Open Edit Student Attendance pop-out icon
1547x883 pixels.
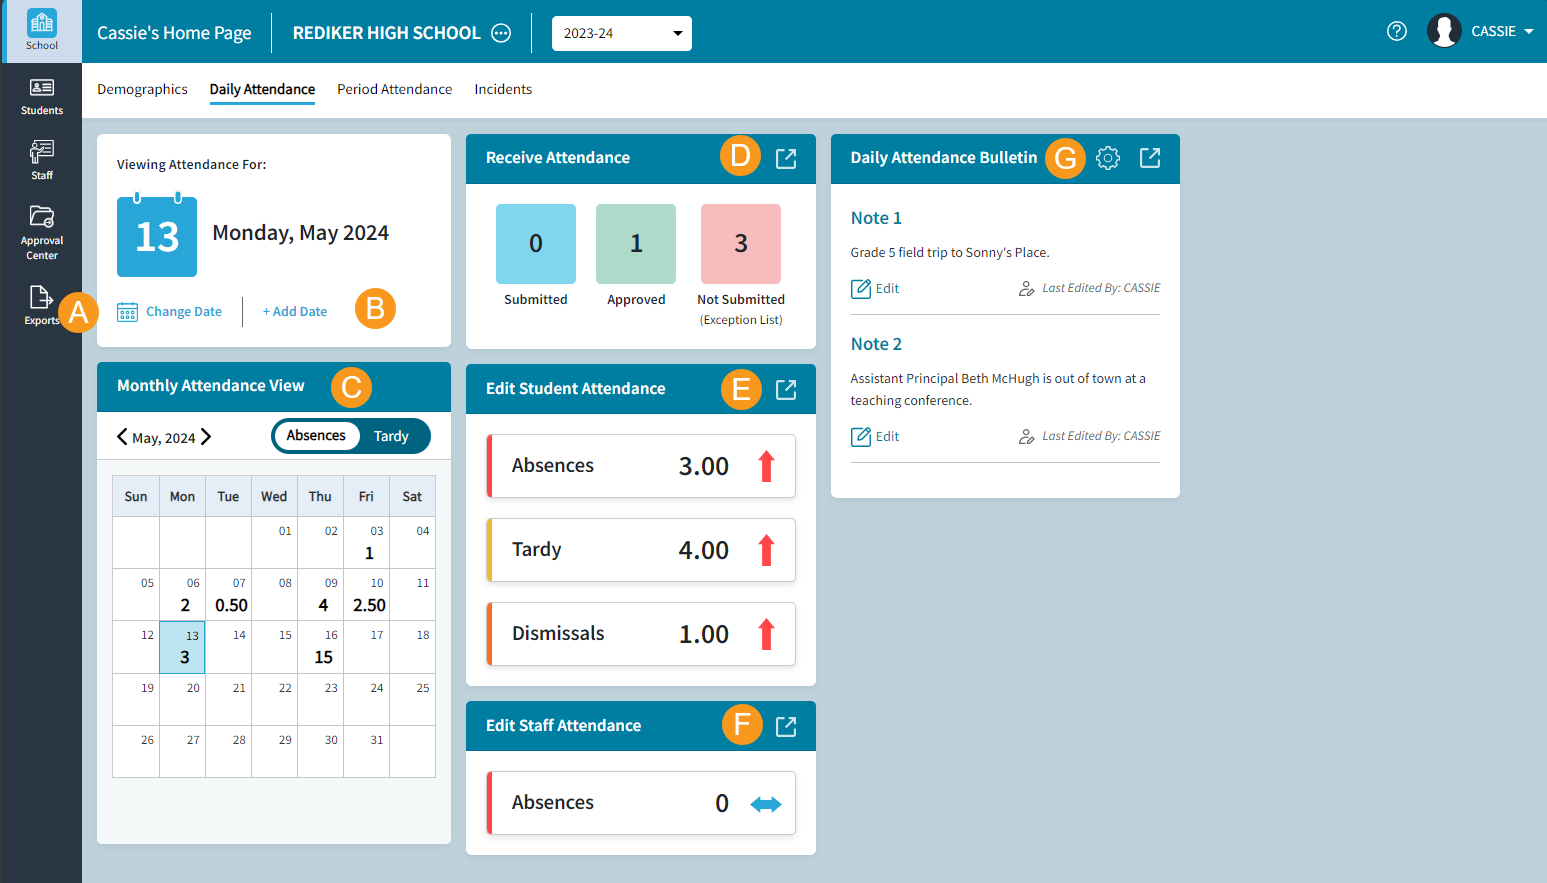786,389
